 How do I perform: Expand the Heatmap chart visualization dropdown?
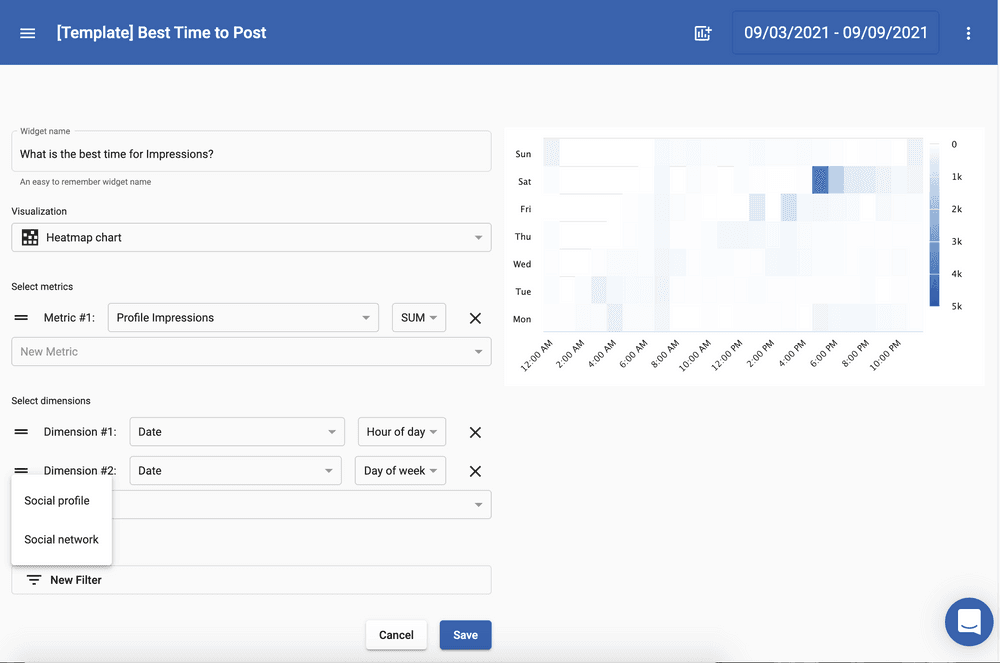tap(251, 238)
